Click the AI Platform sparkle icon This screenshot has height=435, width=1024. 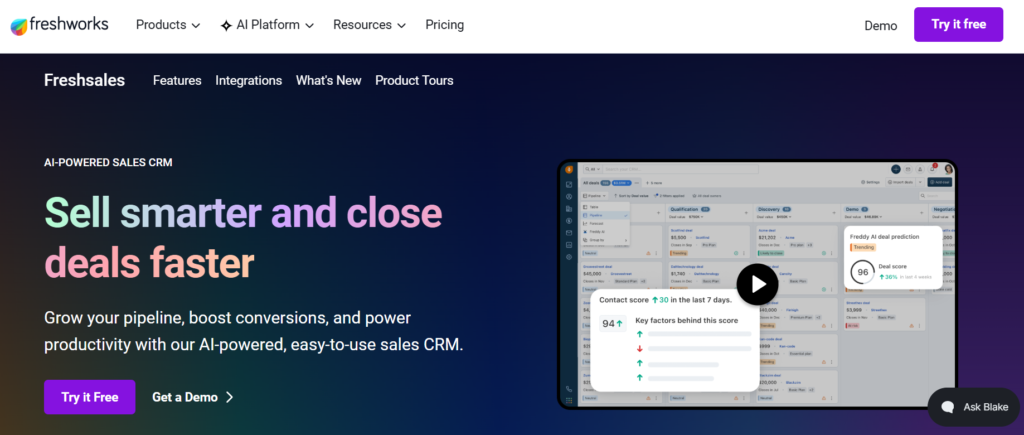(226, 25)
